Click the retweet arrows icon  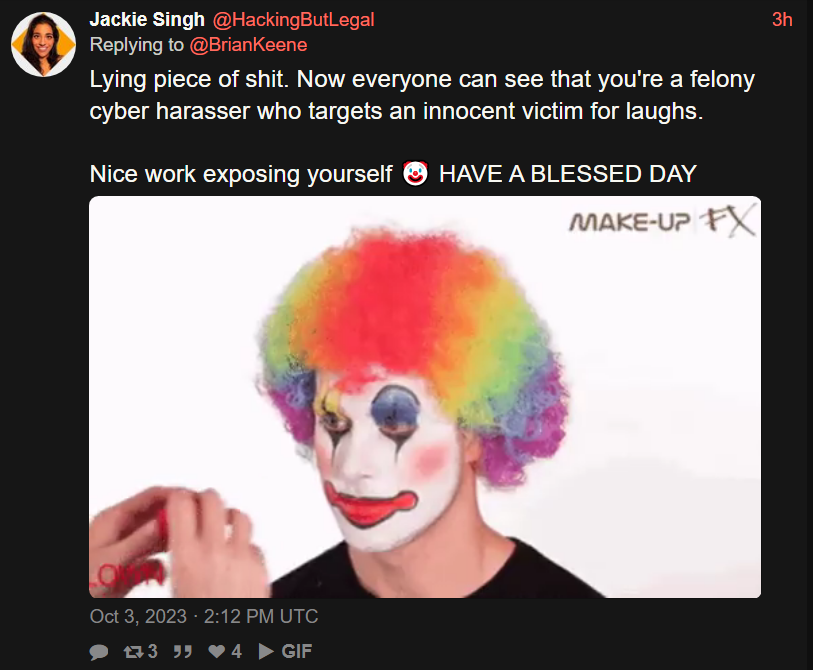click(x=133, y=651)
